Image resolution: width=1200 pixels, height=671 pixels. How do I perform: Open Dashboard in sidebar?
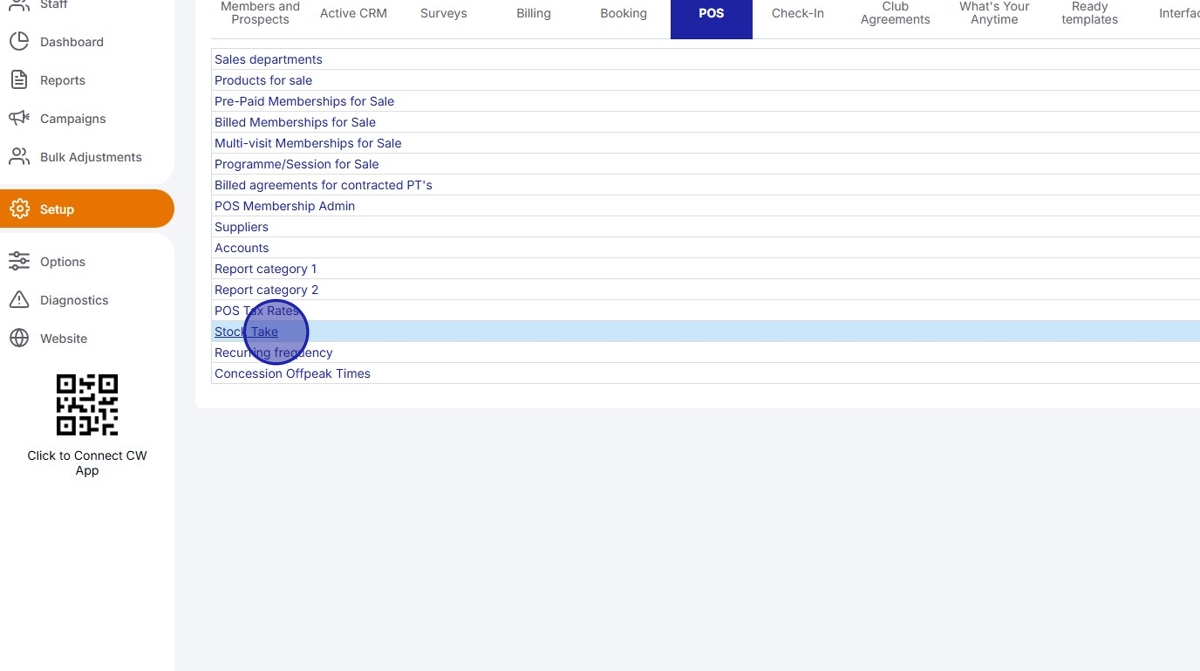pos(72,42)
